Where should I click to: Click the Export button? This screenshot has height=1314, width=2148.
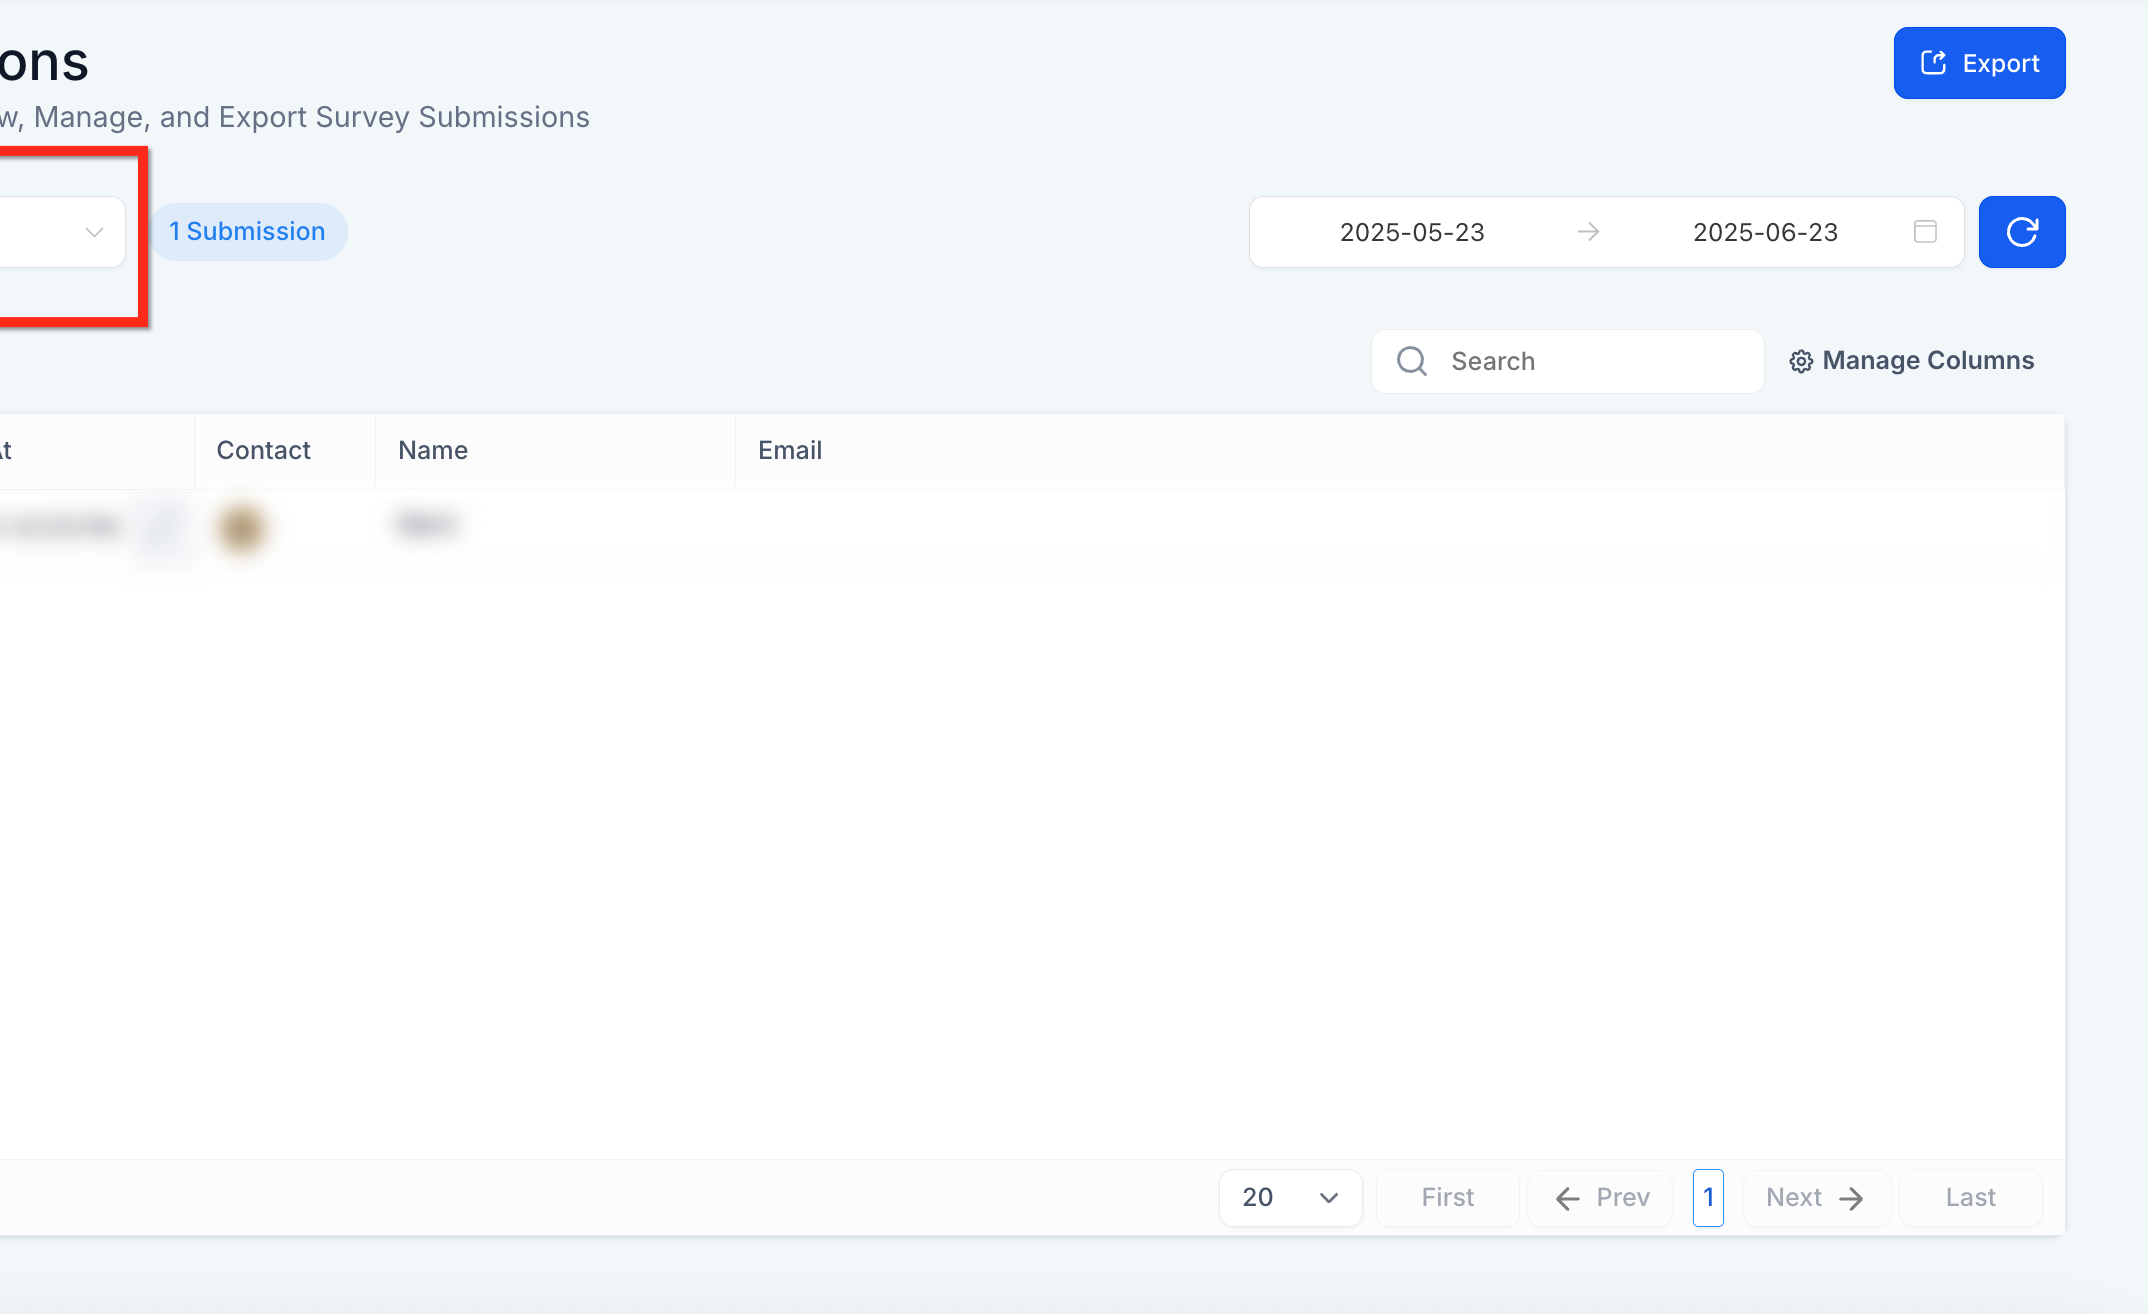point(1979,63)
